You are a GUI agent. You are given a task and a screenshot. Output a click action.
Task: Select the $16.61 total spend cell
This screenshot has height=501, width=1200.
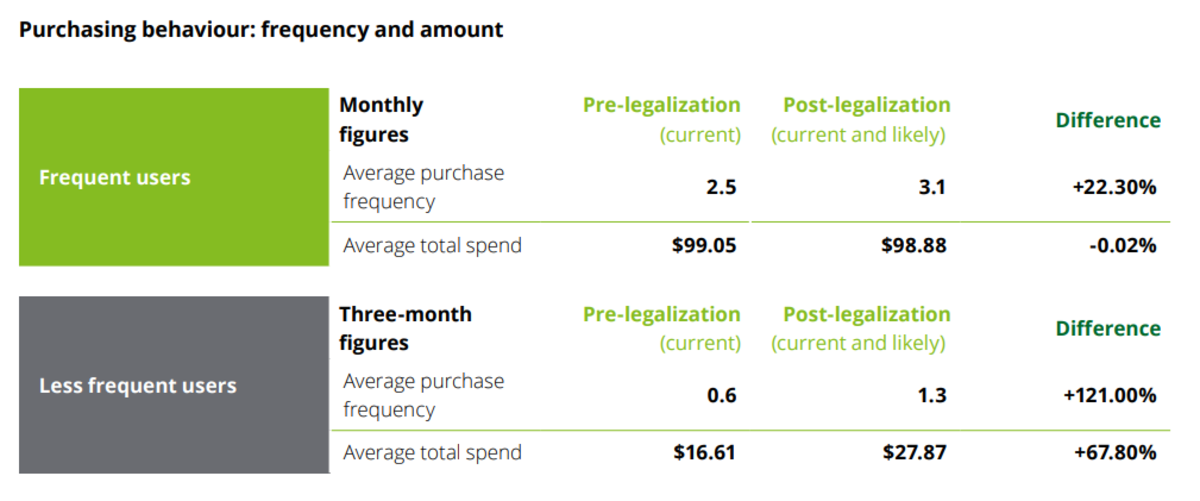click(704, 453)
